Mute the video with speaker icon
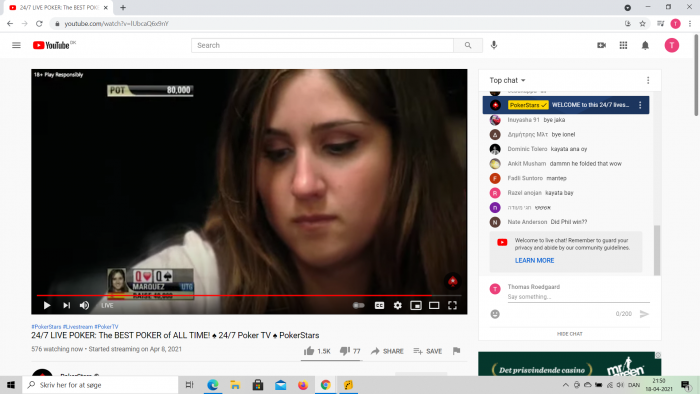The width and height of the screenshot is (700, 394). (84, 305)
